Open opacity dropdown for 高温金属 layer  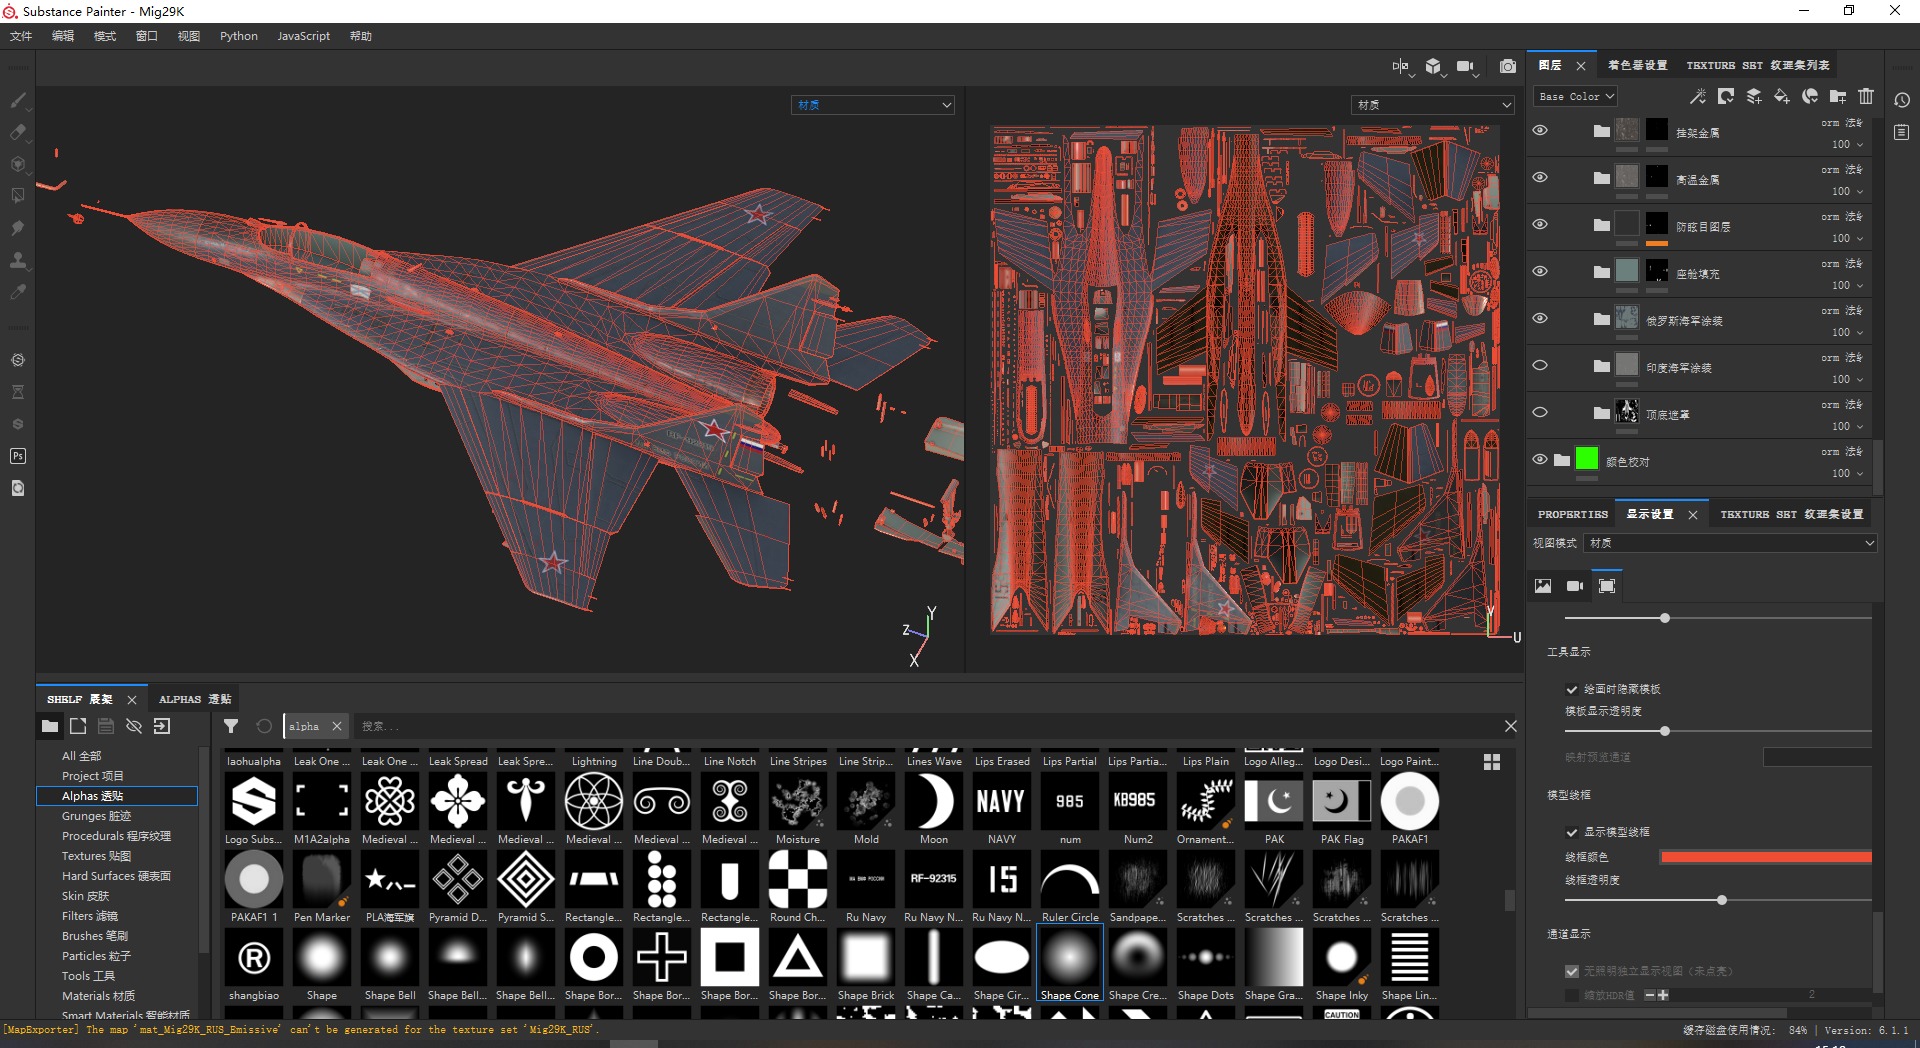click(x=1848, y=191)
